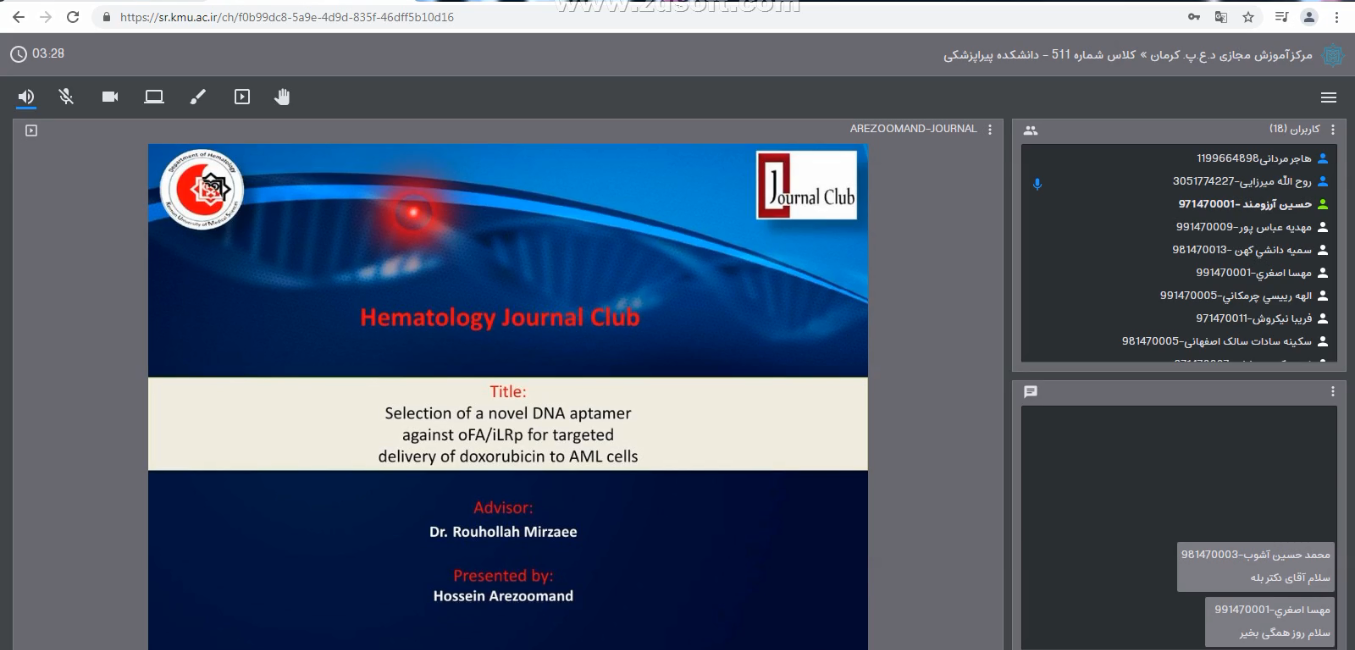
Task: Click the screen share laptop icon
Action: 153,97
